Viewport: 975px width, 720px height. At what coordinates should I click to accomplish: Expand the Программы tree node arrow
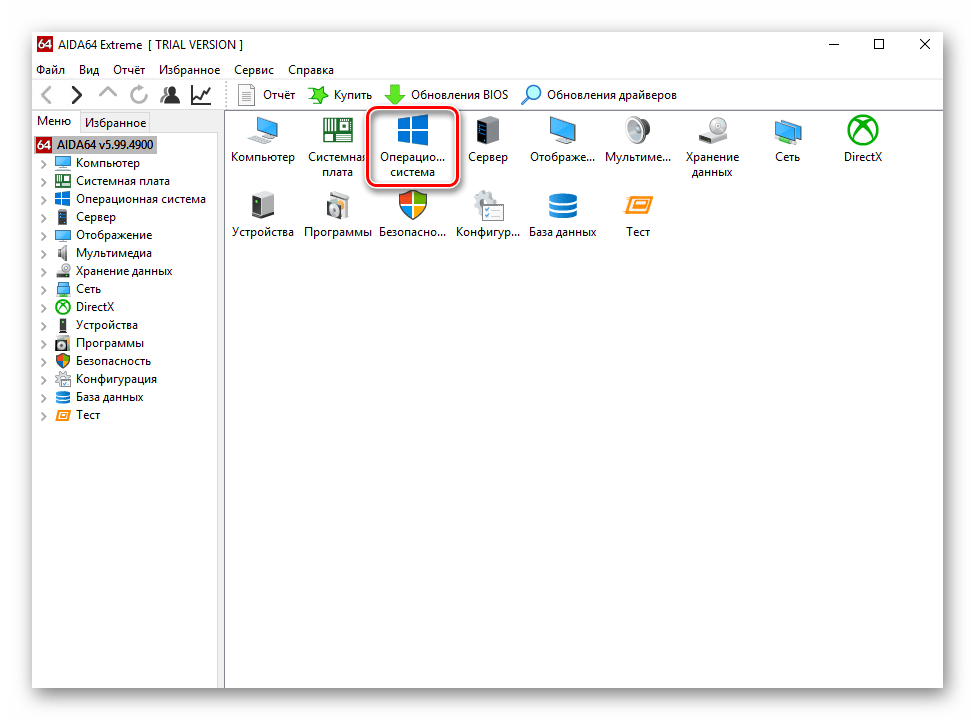point(43,344)
